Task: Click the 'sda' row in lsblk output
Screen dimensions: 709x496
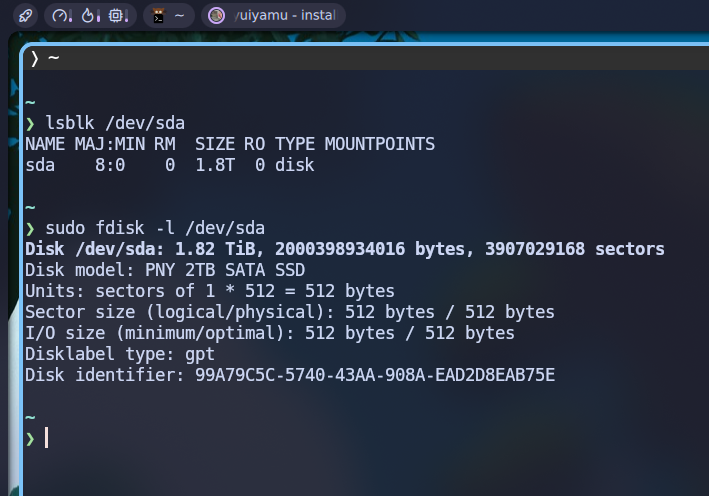Action: coord(170,165)
